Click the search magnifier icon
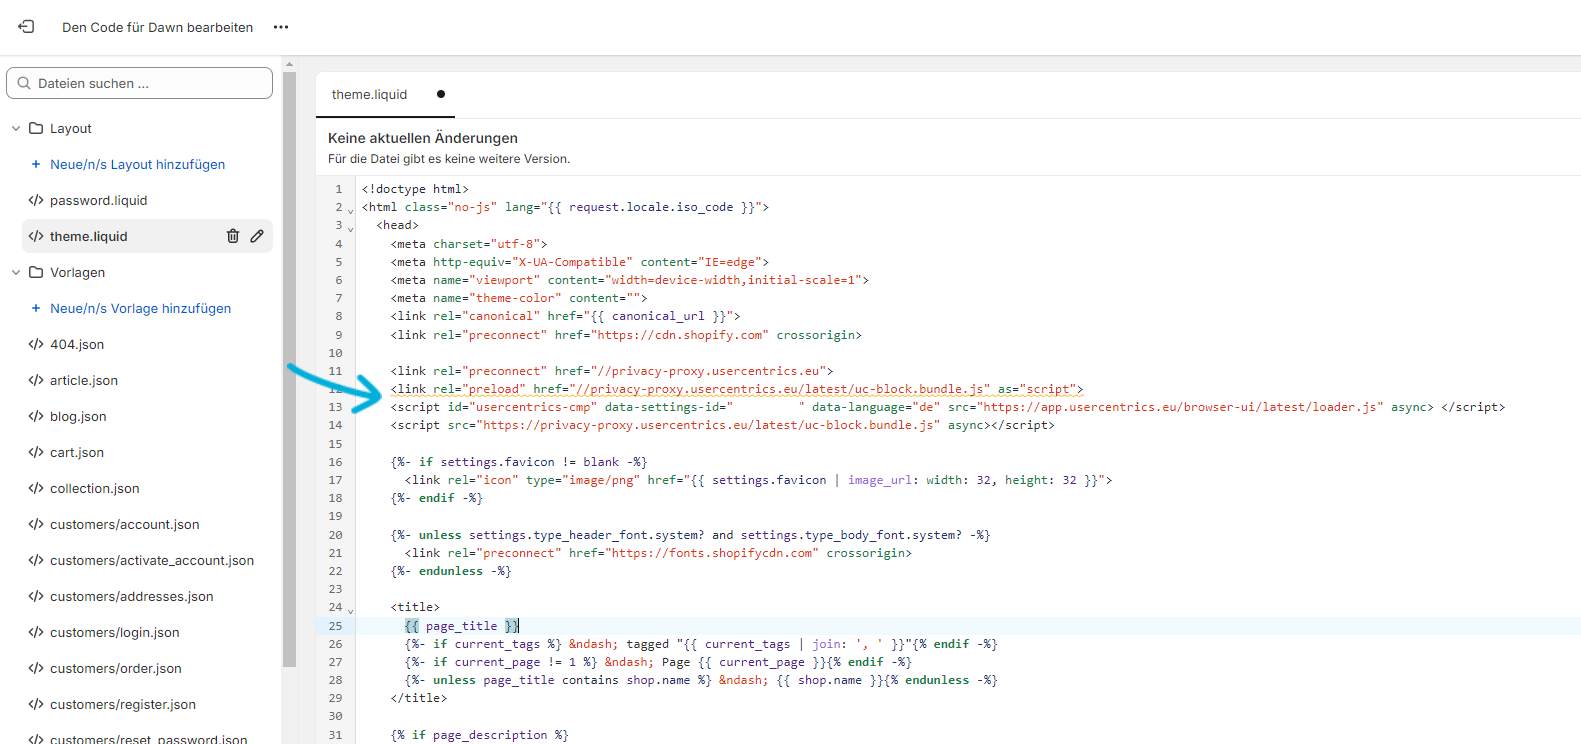This screenshot has width=1581, height=744. point(24,83)
